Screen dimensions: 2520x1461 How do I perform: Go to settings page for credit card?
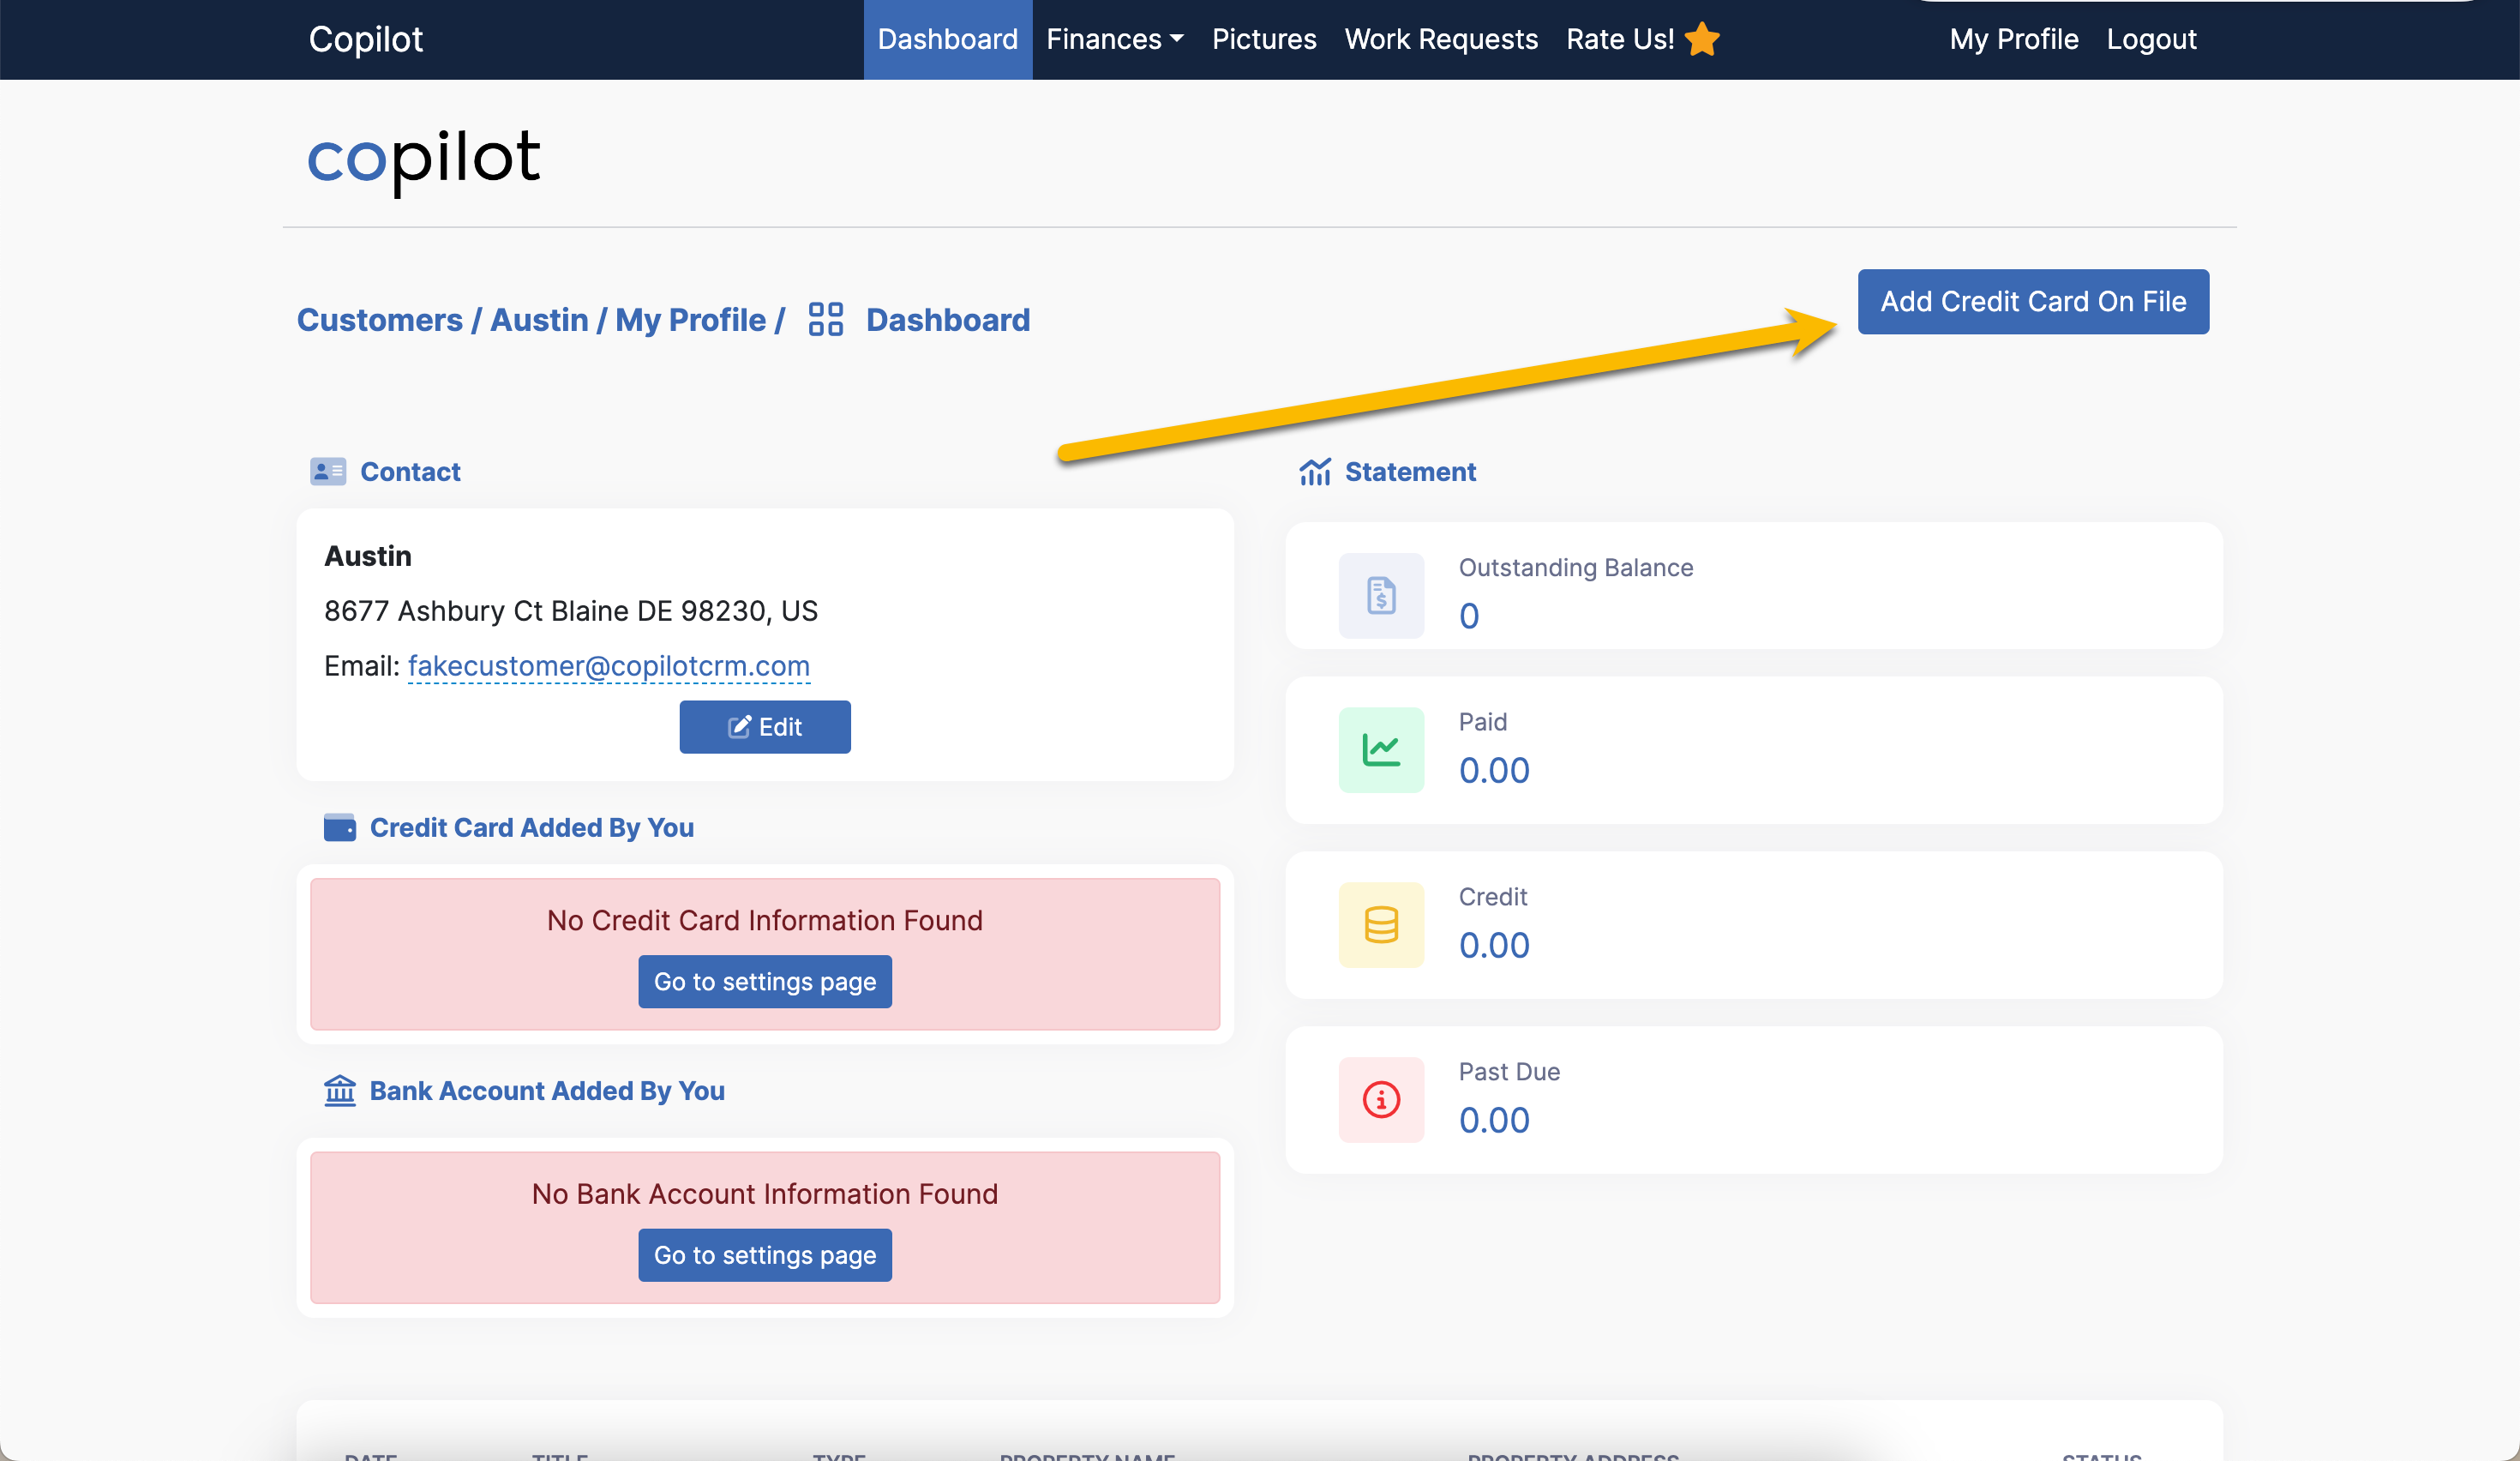click(x=765, y=982)
